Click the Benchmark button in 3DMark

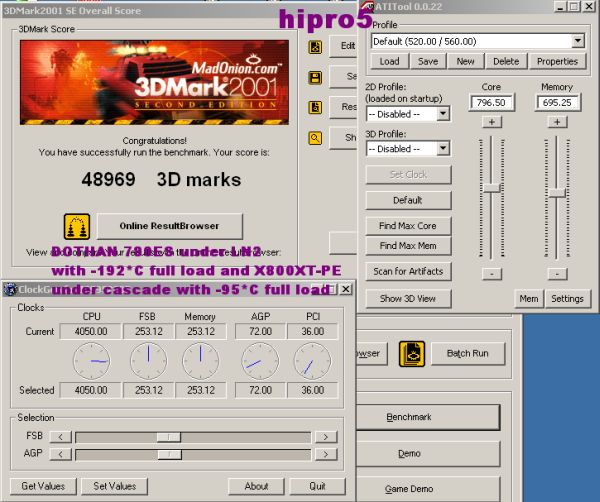point(427,417)
